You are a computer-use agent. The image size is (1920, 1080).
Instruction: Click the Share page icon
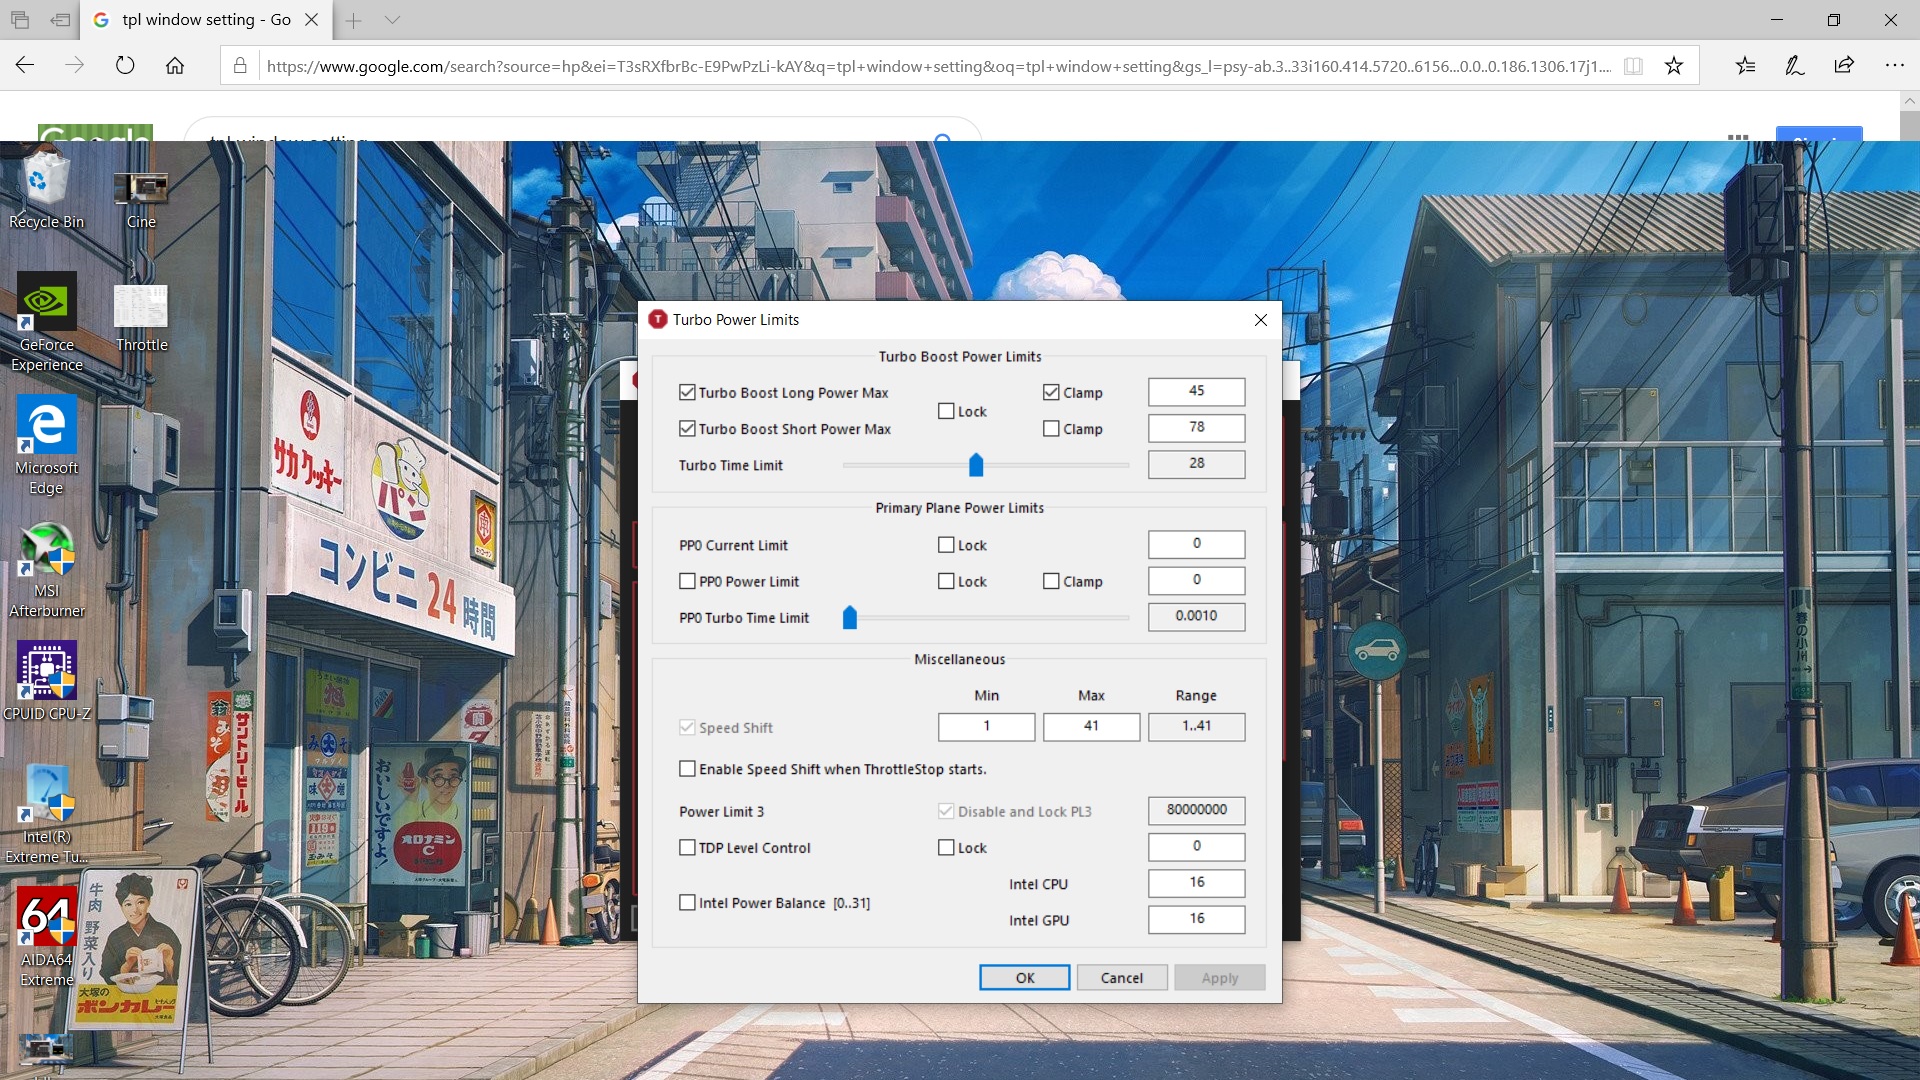(x=1845, y=66)
